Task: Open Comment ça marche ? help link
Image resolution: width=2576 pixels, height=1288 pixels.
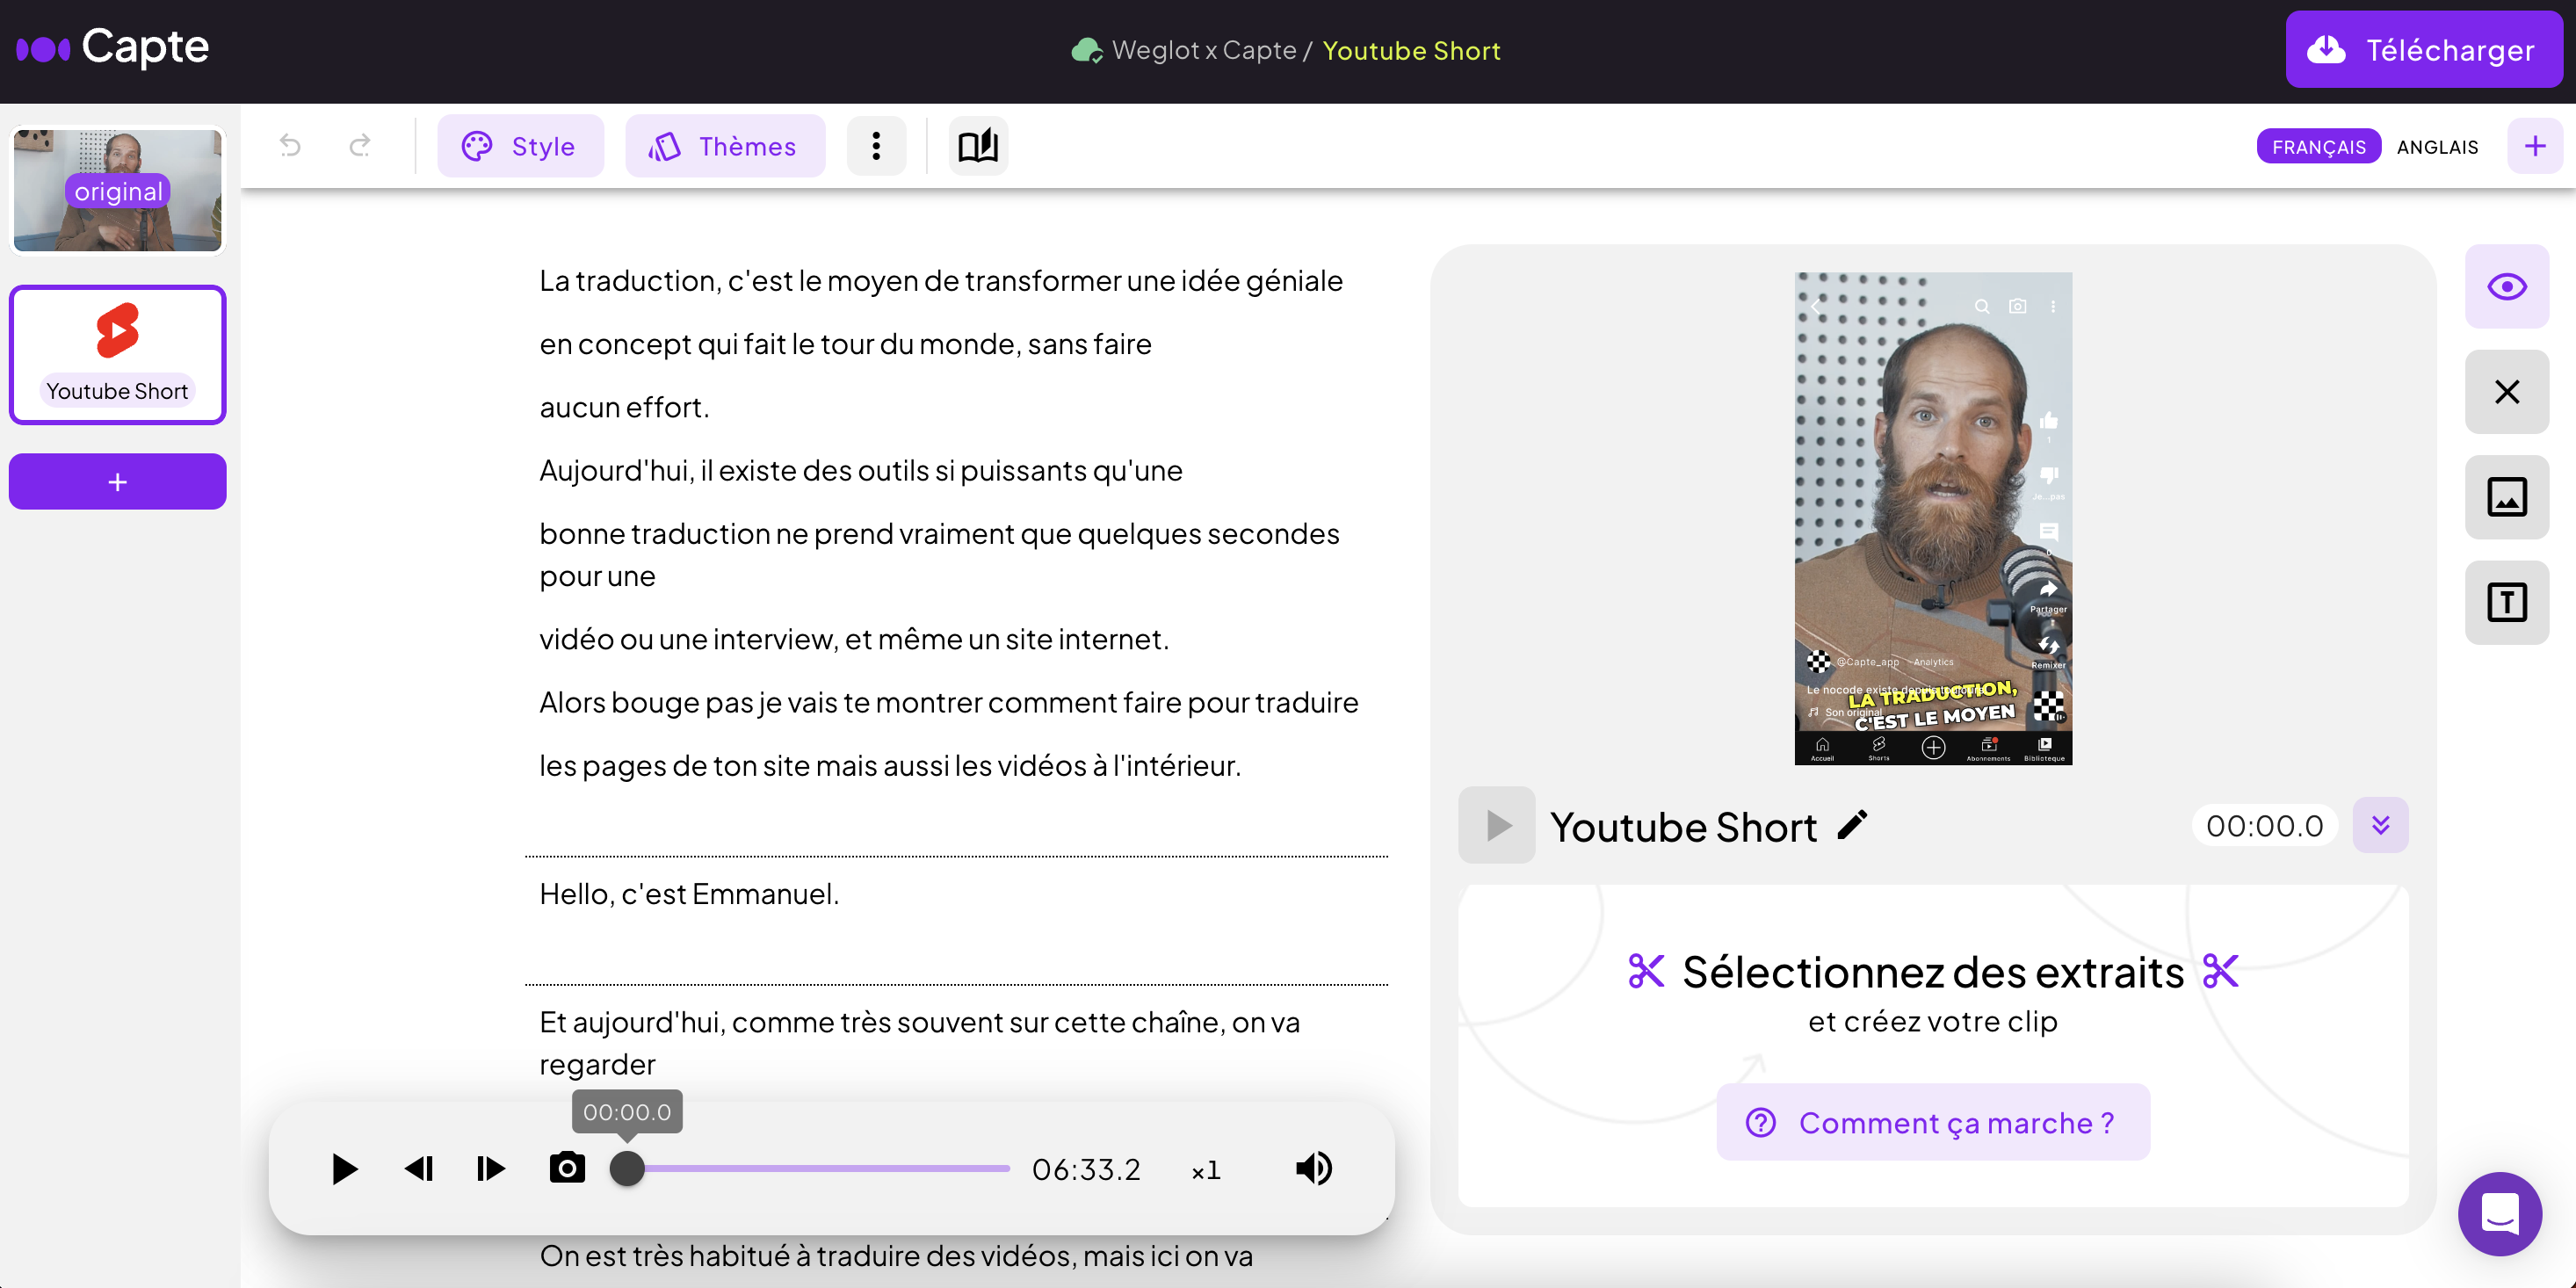Action: pos(1932,1122)
